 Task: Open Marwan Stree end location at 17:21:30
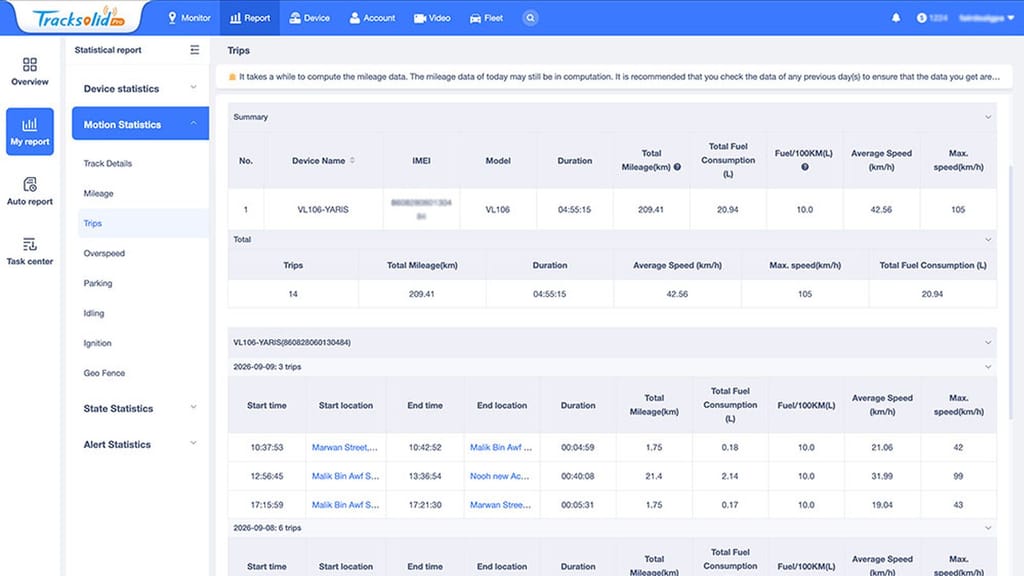500,505
